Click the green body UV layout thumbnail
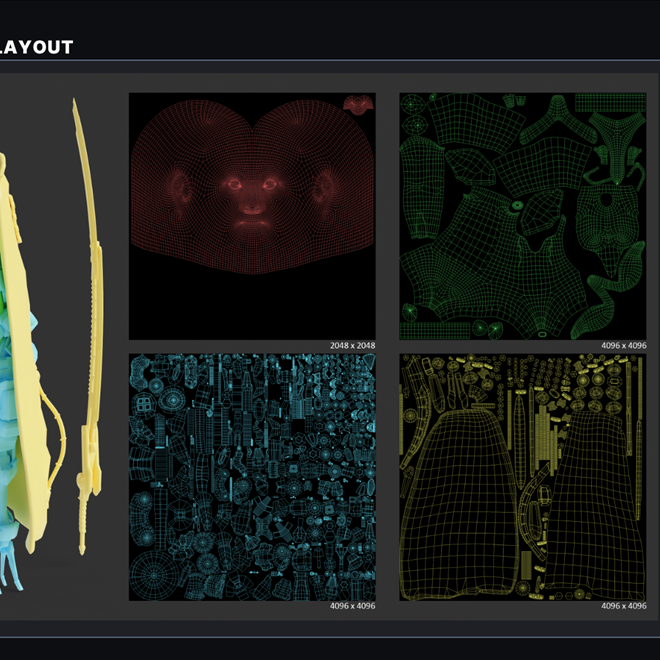Viewport: 660px width, 660px height. (523, 216)
